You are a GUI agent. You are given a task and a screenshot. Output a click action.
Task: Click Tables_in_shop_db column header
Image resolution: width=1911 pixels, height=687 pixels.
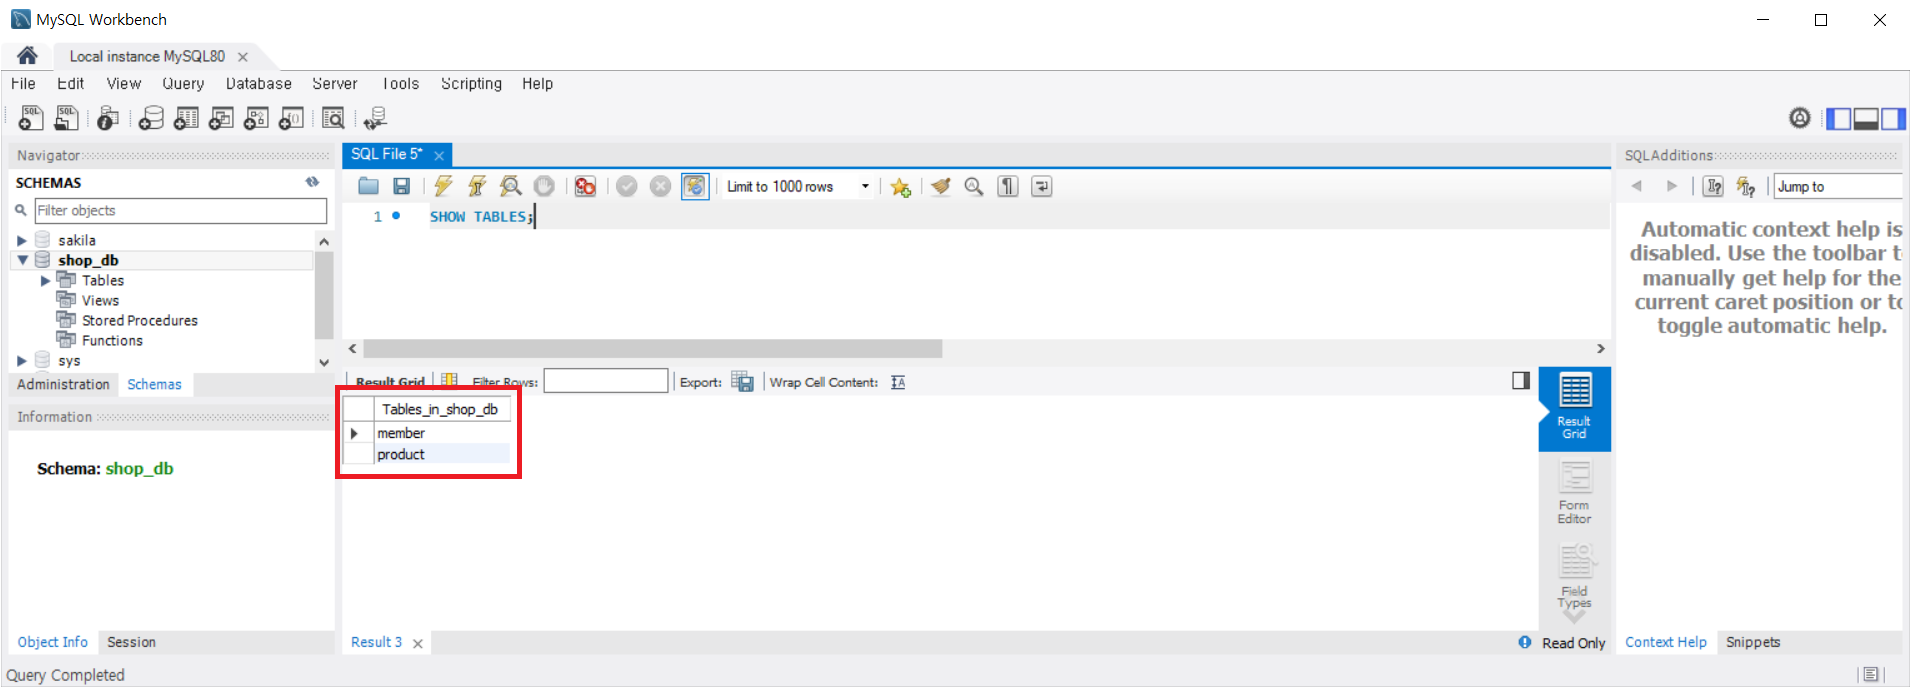[x=441, y=409]
